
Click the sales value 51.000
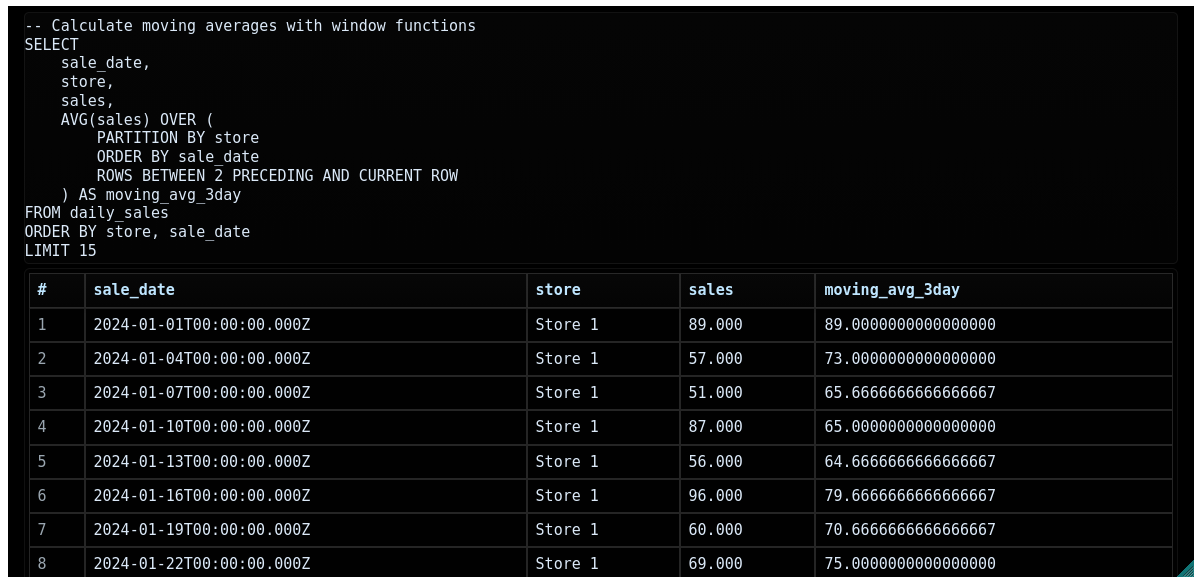coord(747,393)
